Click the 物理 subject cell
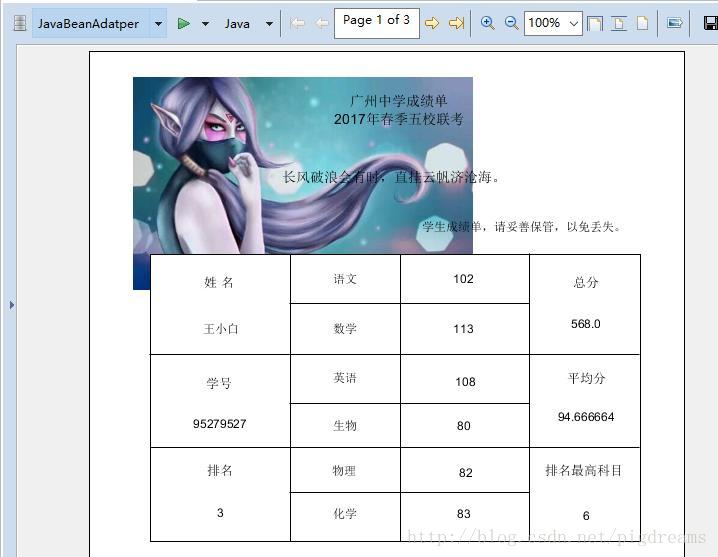This screenshot has width=718, height=557. point(344,470)
